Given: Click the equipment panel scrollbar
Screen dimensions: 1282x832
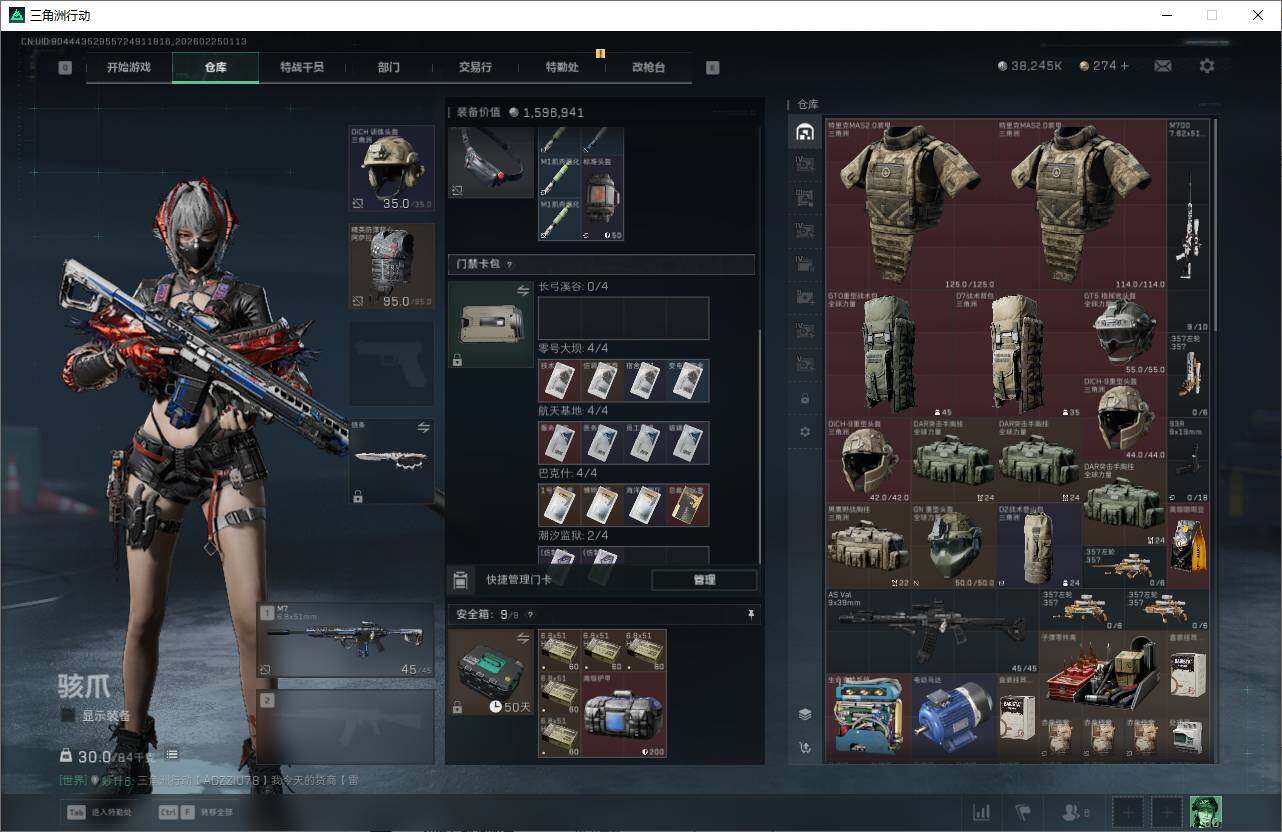Looking at the screenshot, I should [x=760, y=445].
